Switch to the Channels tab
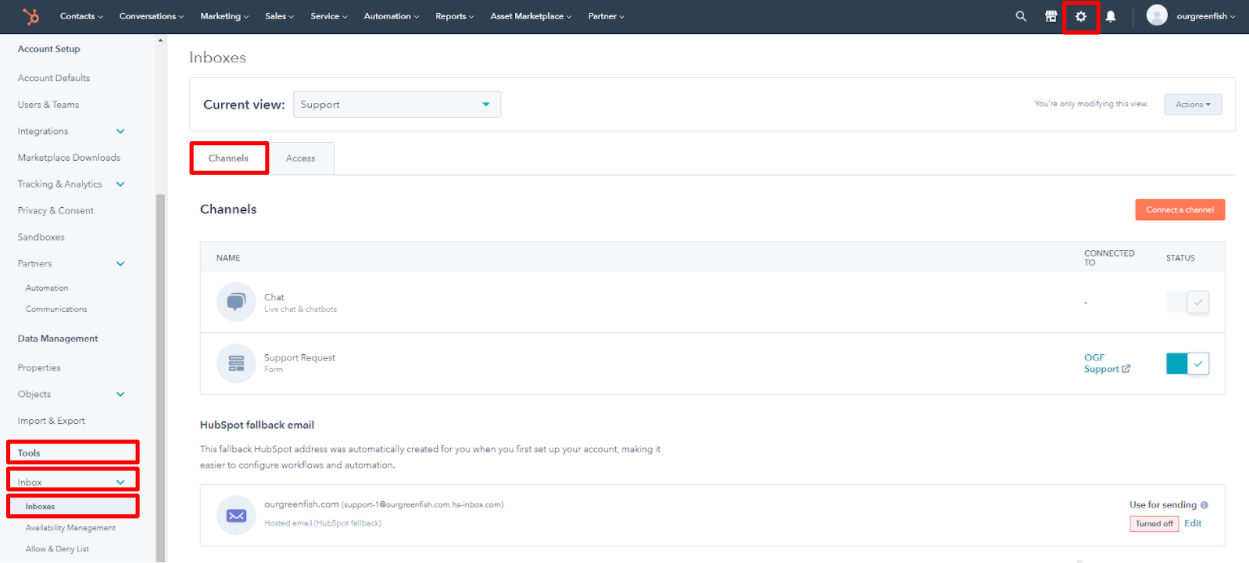This screenshot has height=563, width=1249. [229, 158]
